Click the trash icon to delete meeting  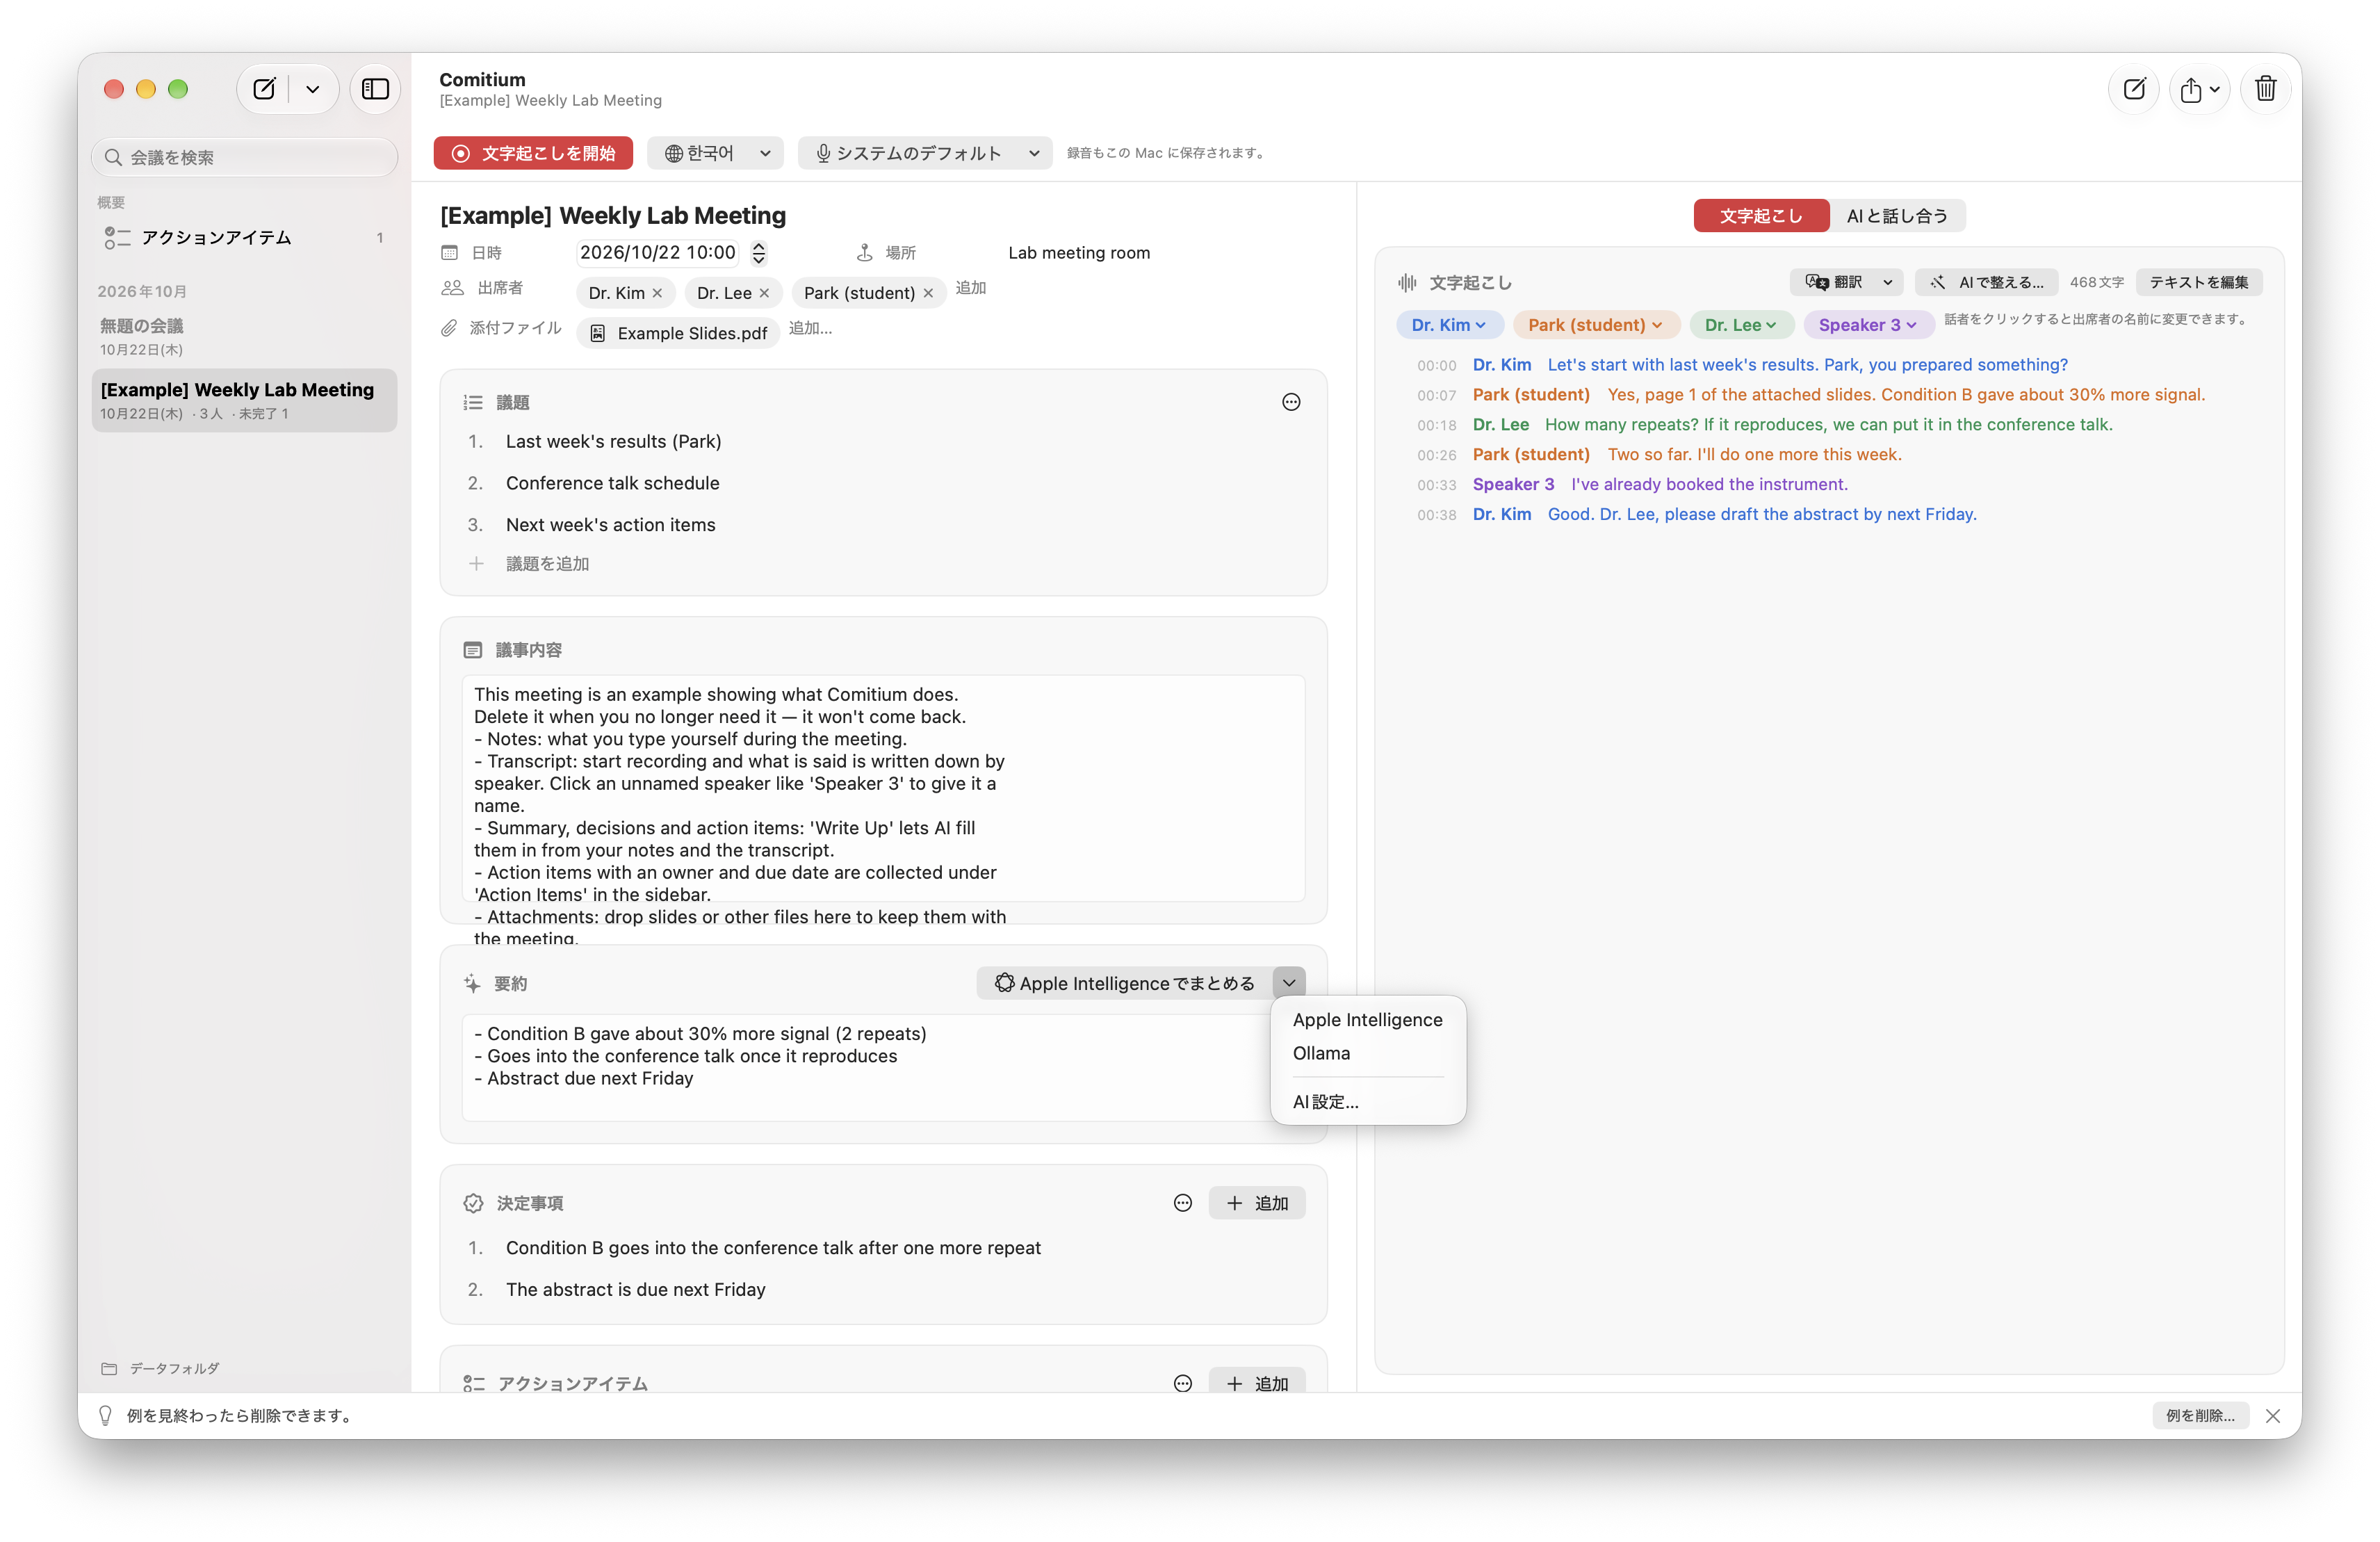pos(2265,89)
